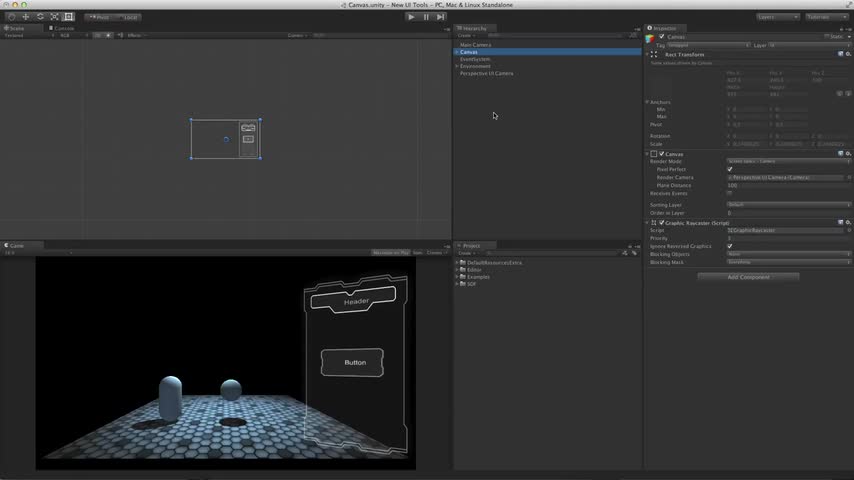The height and width of the screenshot is (480, 854).
Task: Toggle the Pixel Perfect checkbox
Action: coord(730,169)
